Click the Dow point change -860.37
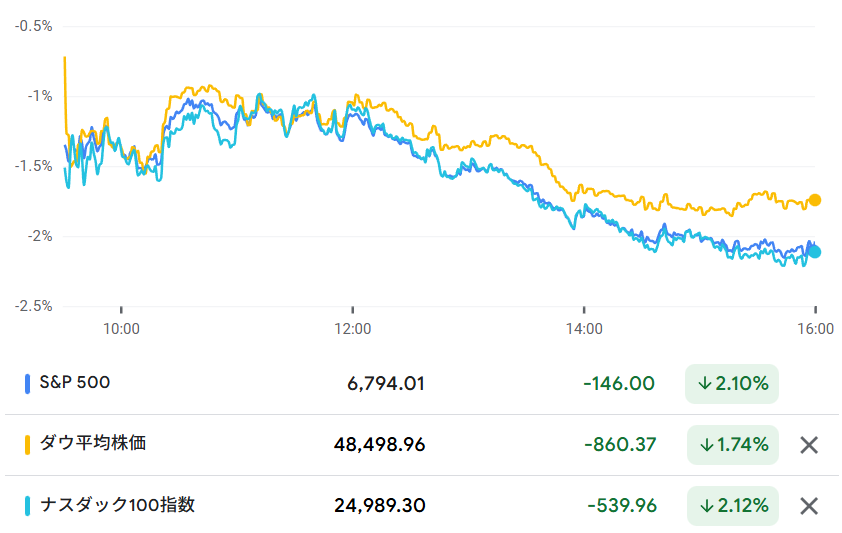The width and height of the screenshot is (842, 533). (619, 445)
